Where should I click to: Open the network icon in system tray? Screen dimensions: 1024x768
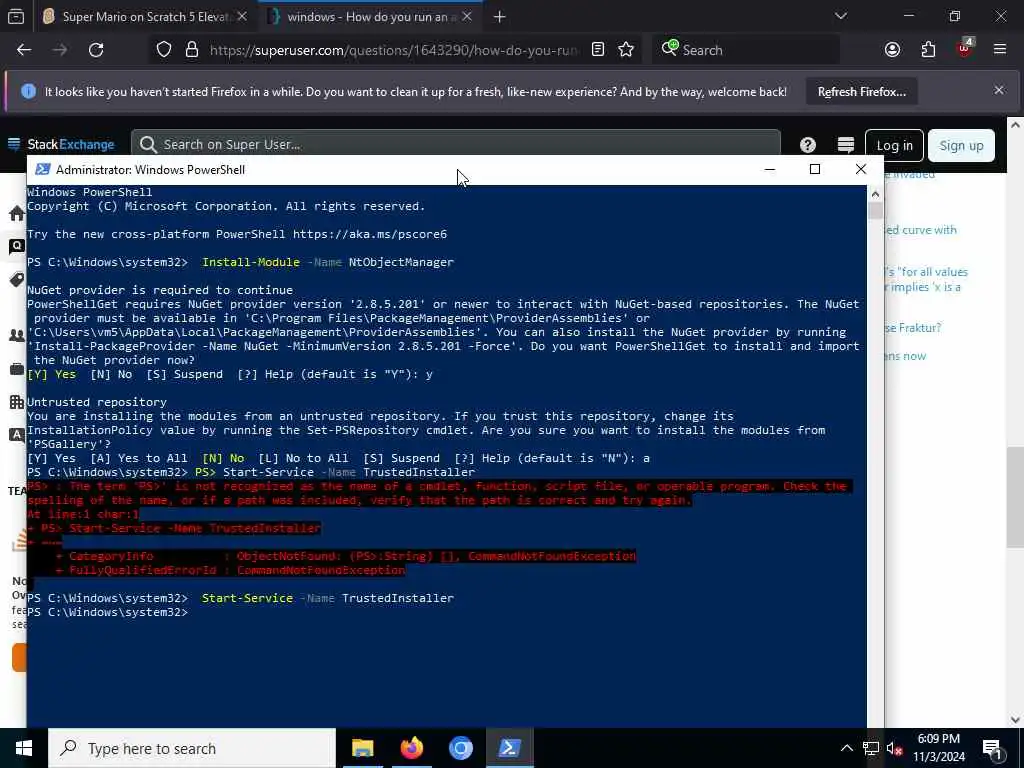click(x=871, y=748)
